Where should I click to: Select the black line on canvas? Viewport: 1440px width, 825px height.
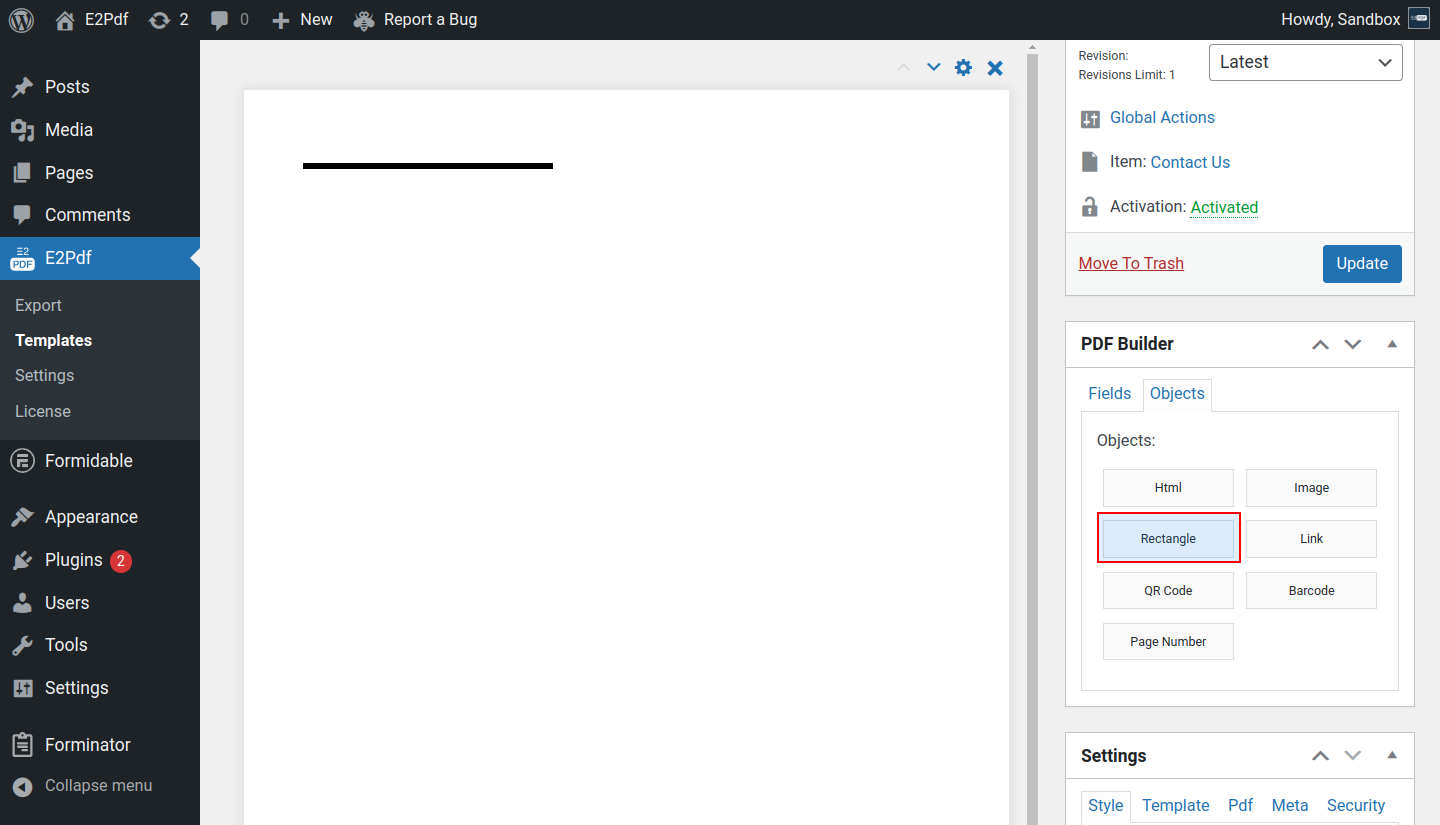pyautogui.click(x=428, y=166)
